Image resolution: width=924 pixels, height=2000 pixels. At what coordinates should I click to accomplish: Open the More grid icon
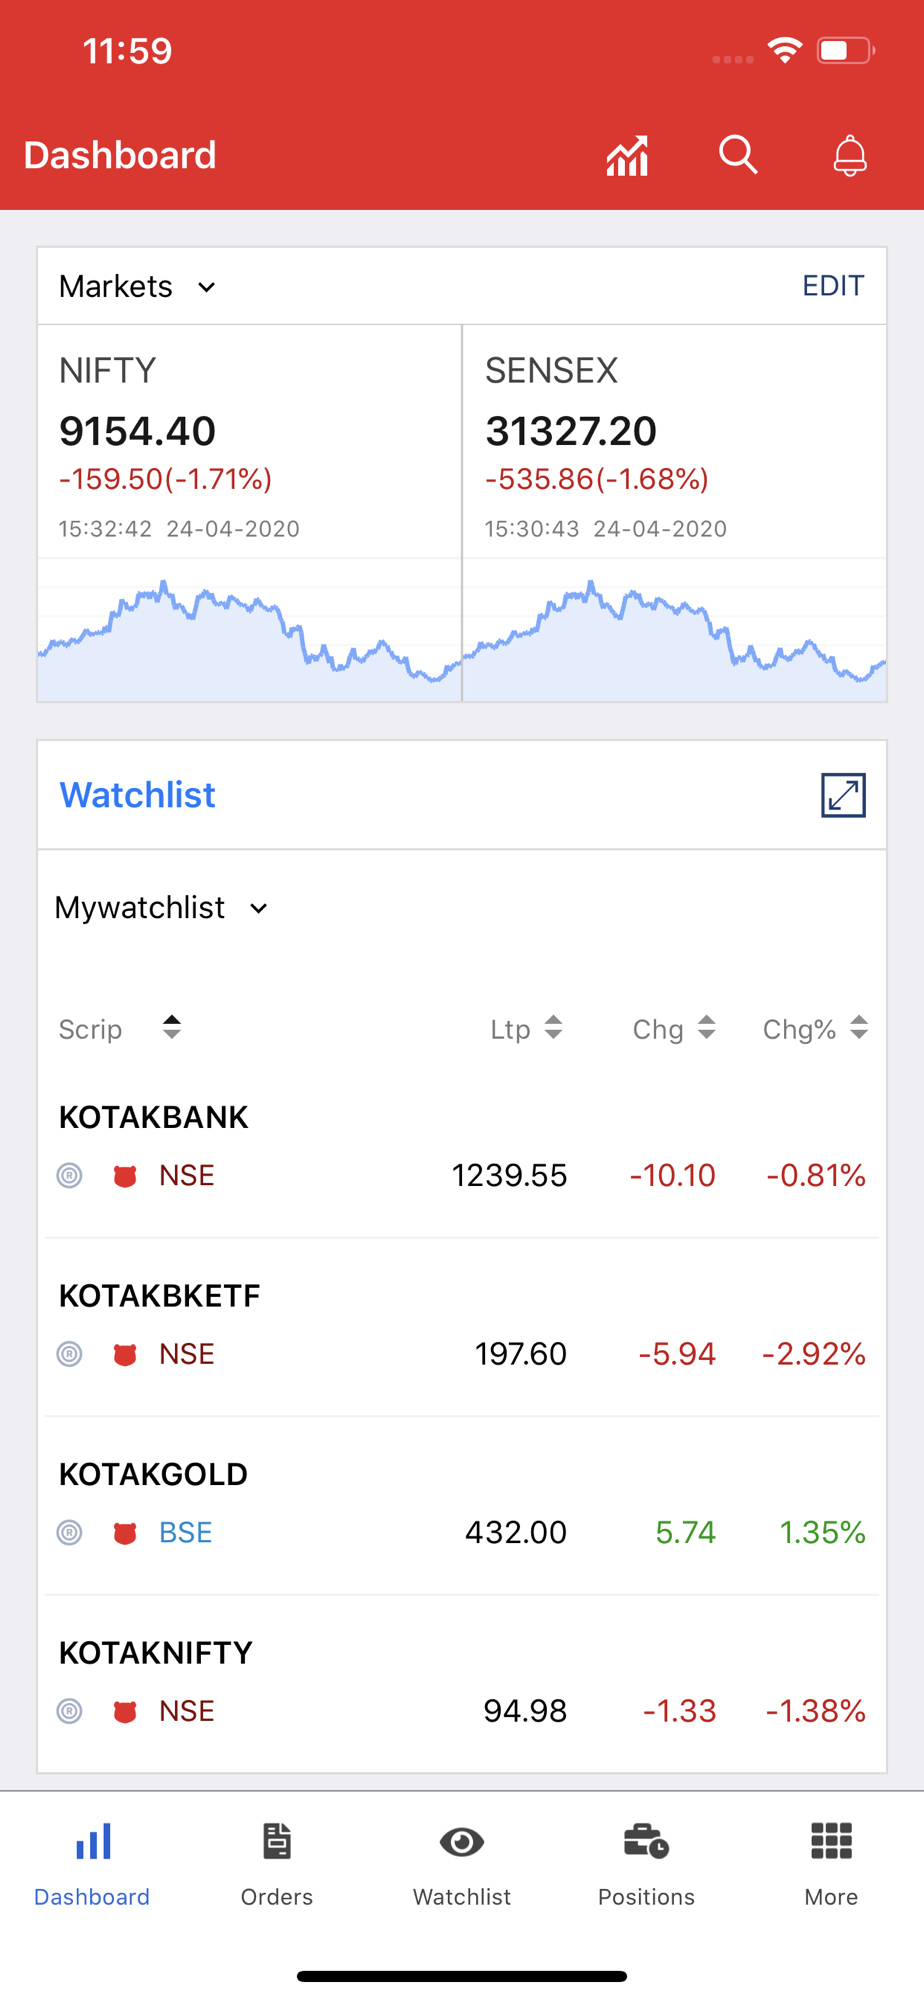(831, 1841)
